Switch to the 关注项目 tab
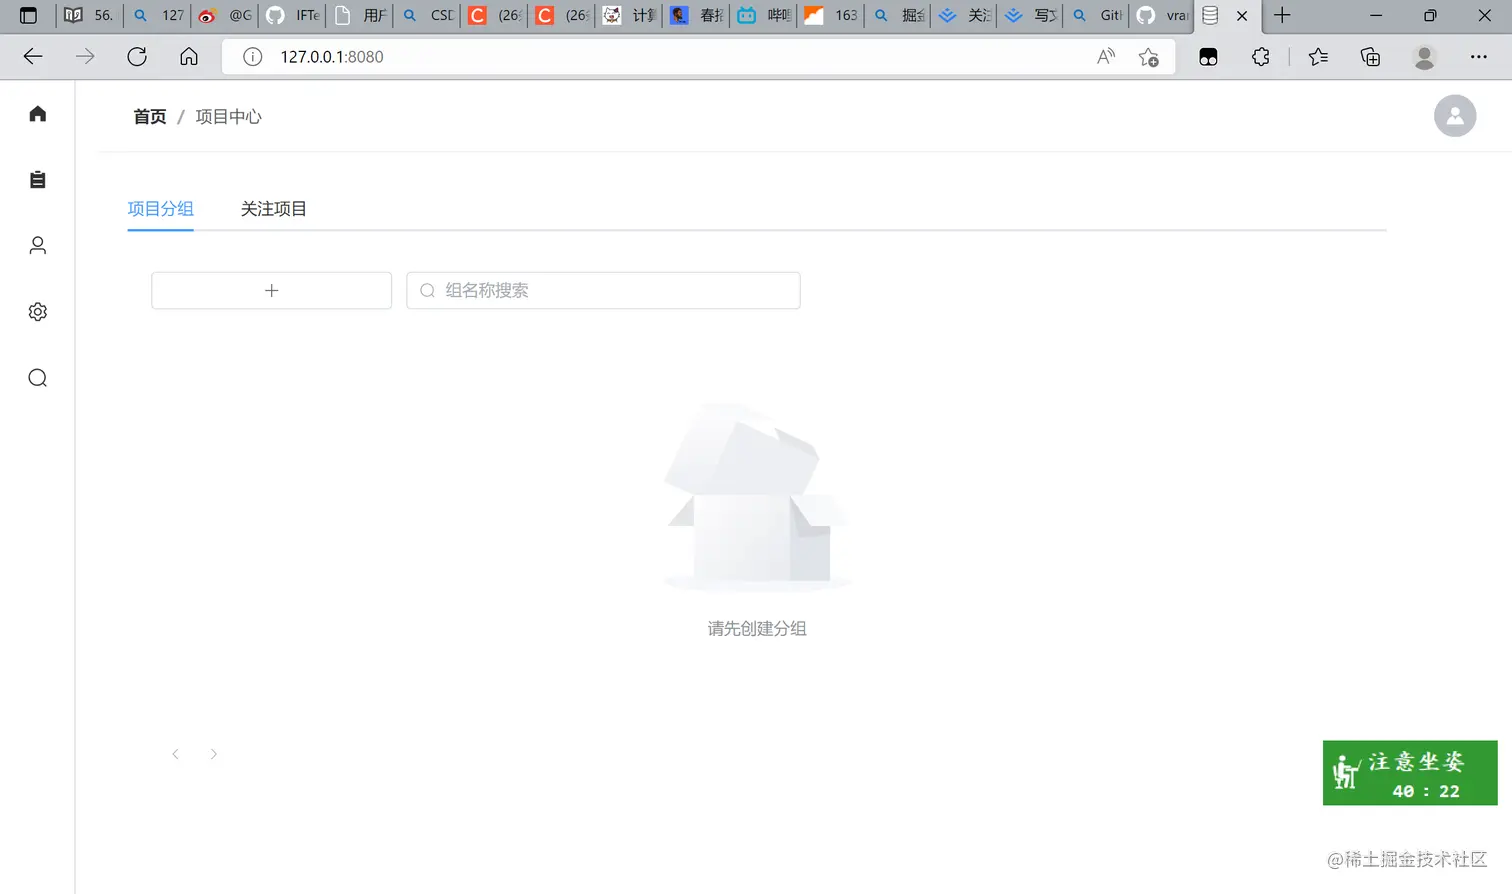The height and width of the screenshot is (894, 1512). pyautogui.click(x=273, y=209)
